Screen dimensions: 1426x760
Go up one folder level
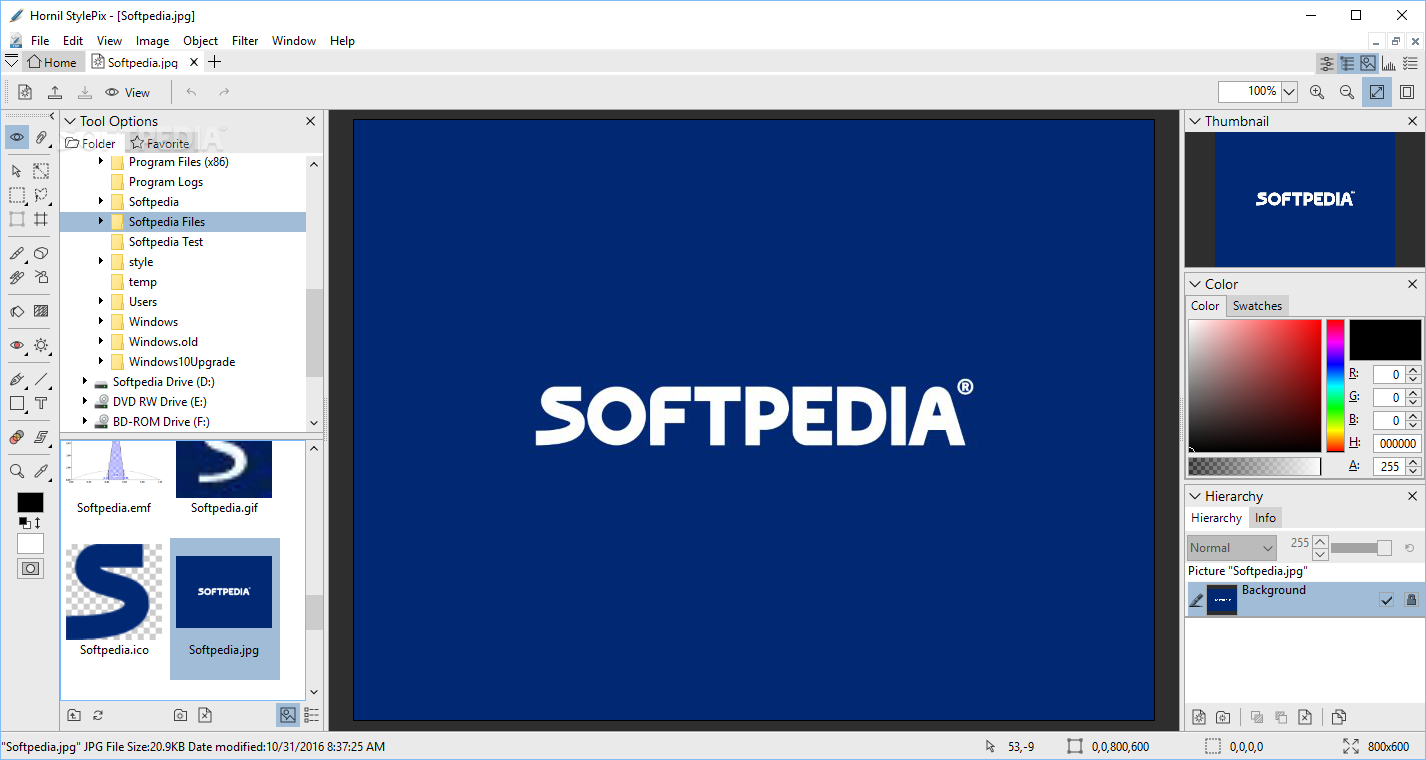pyautogui.click(x=73, y=715)
